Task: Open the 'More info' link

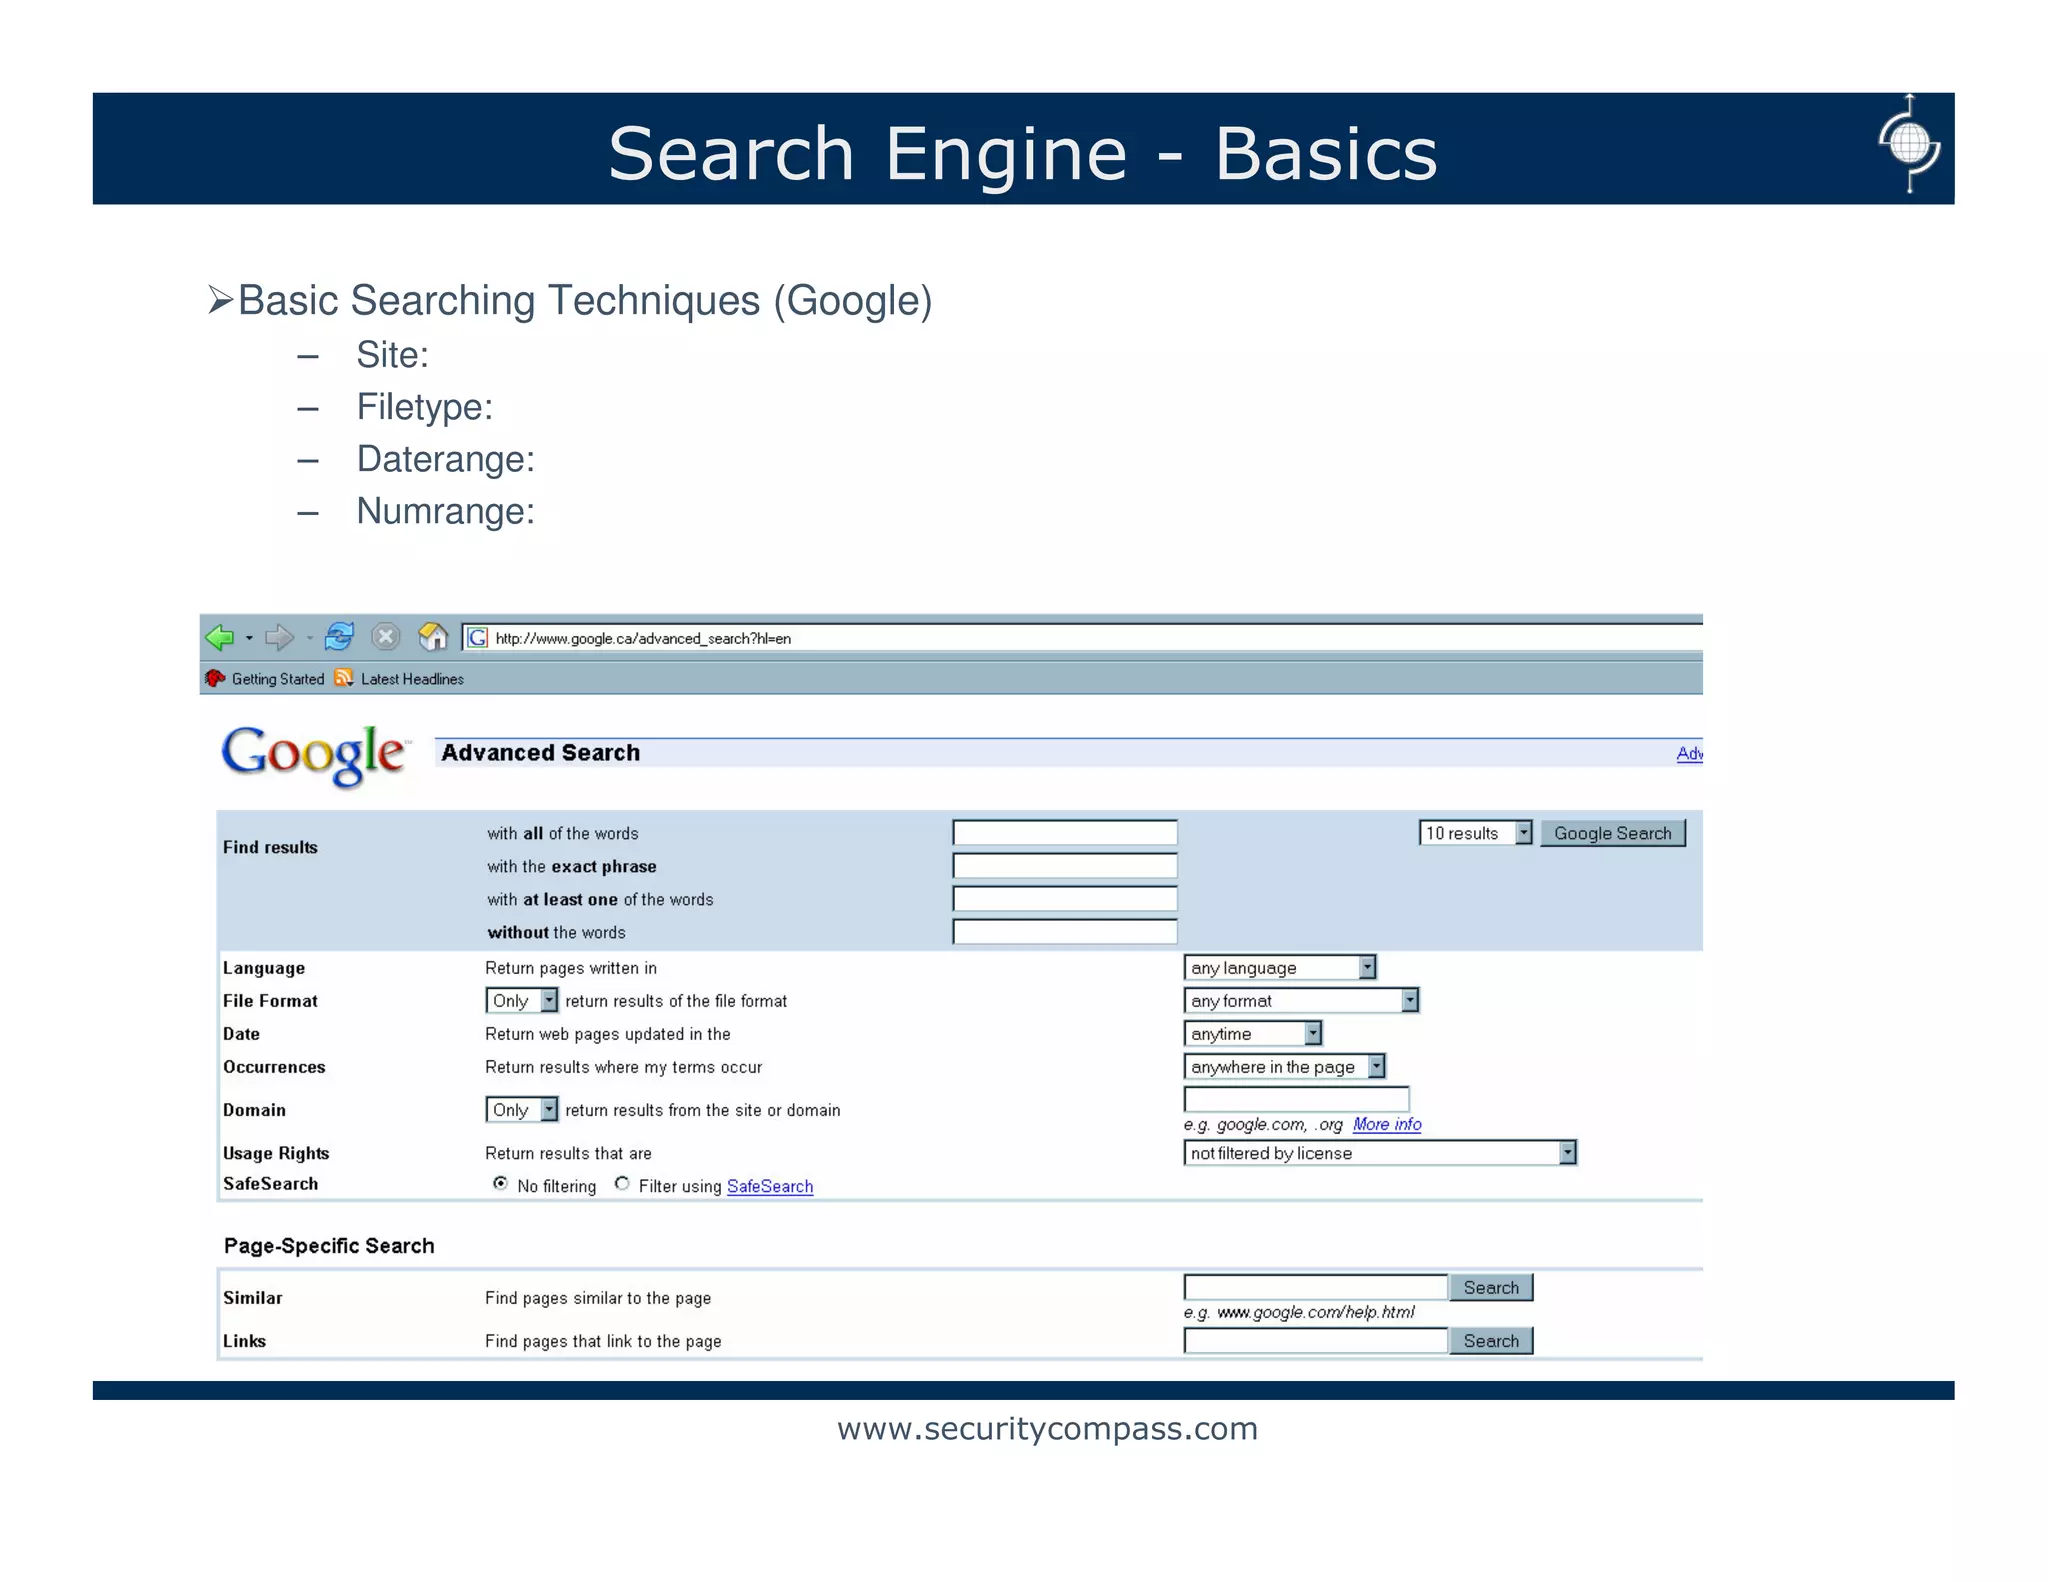Action: [x=1387, y=1124]
